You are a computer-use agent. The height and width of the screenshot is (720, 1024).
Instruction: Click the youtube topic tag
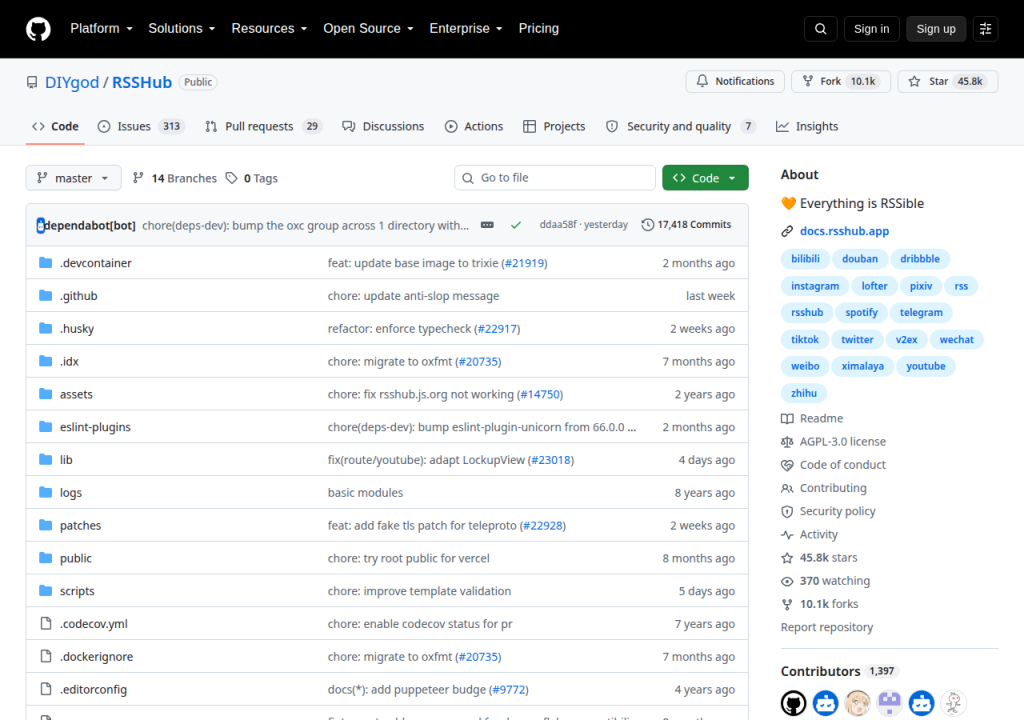click(x=925, y=366)
